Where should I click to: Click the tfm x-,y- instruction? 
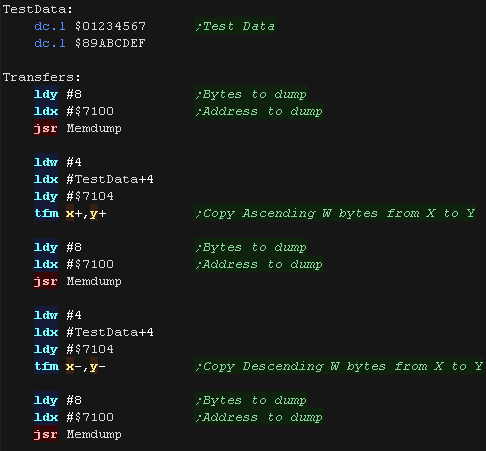click(x=70, y=366)
